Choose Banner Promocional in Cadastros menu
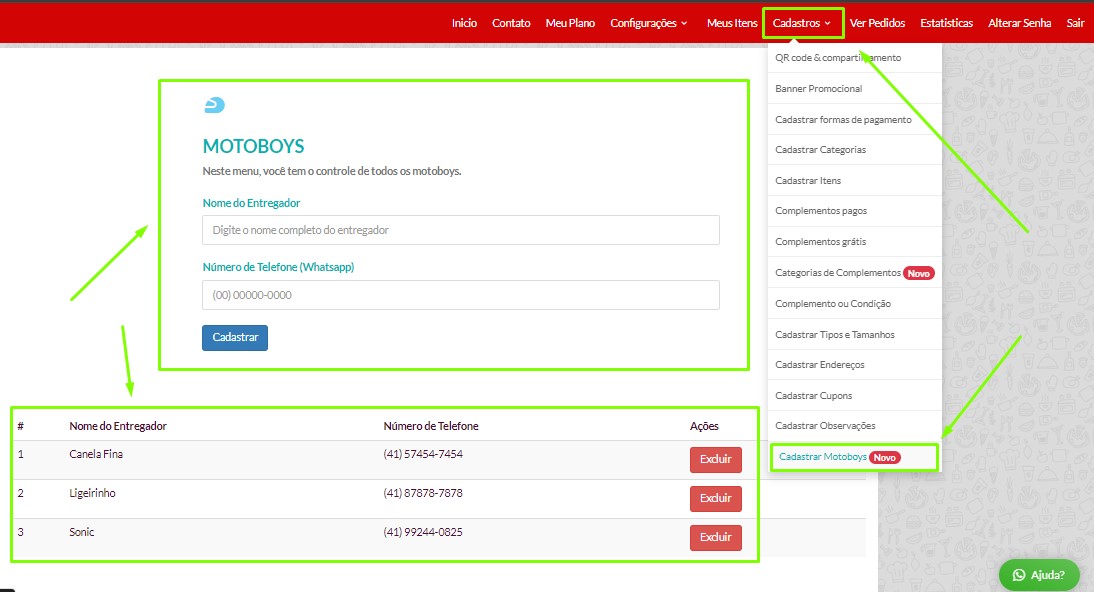1094x592 pixels. (818, 89)
